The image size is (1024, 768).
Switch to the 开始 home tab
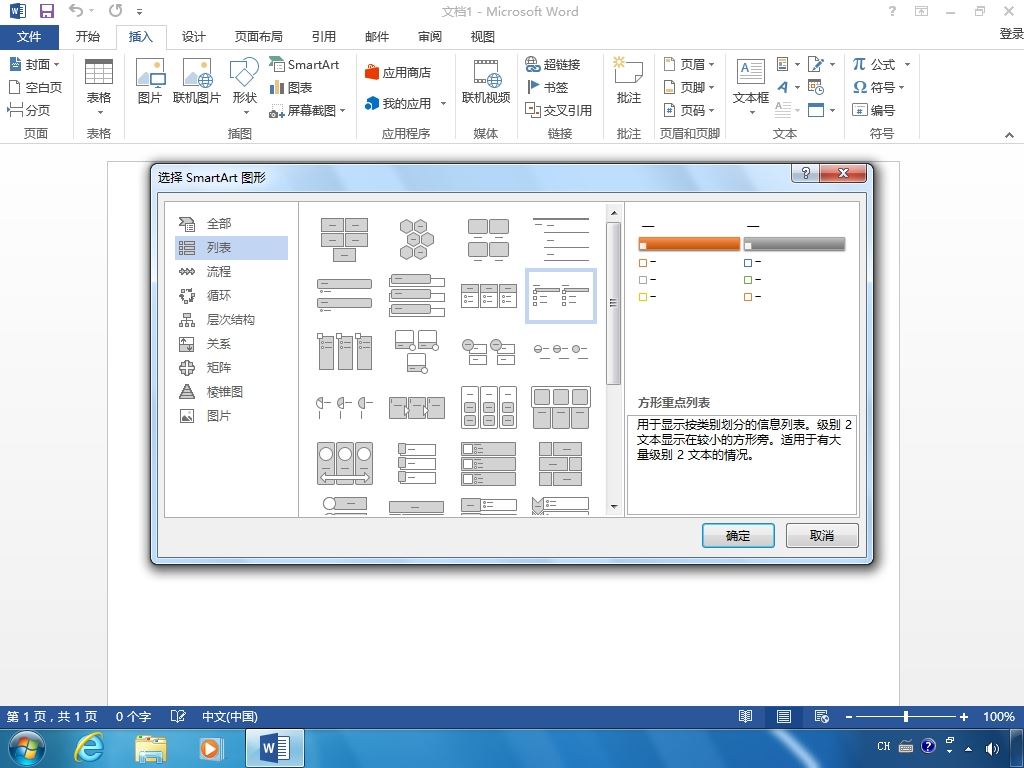click(x=88, y=37)
